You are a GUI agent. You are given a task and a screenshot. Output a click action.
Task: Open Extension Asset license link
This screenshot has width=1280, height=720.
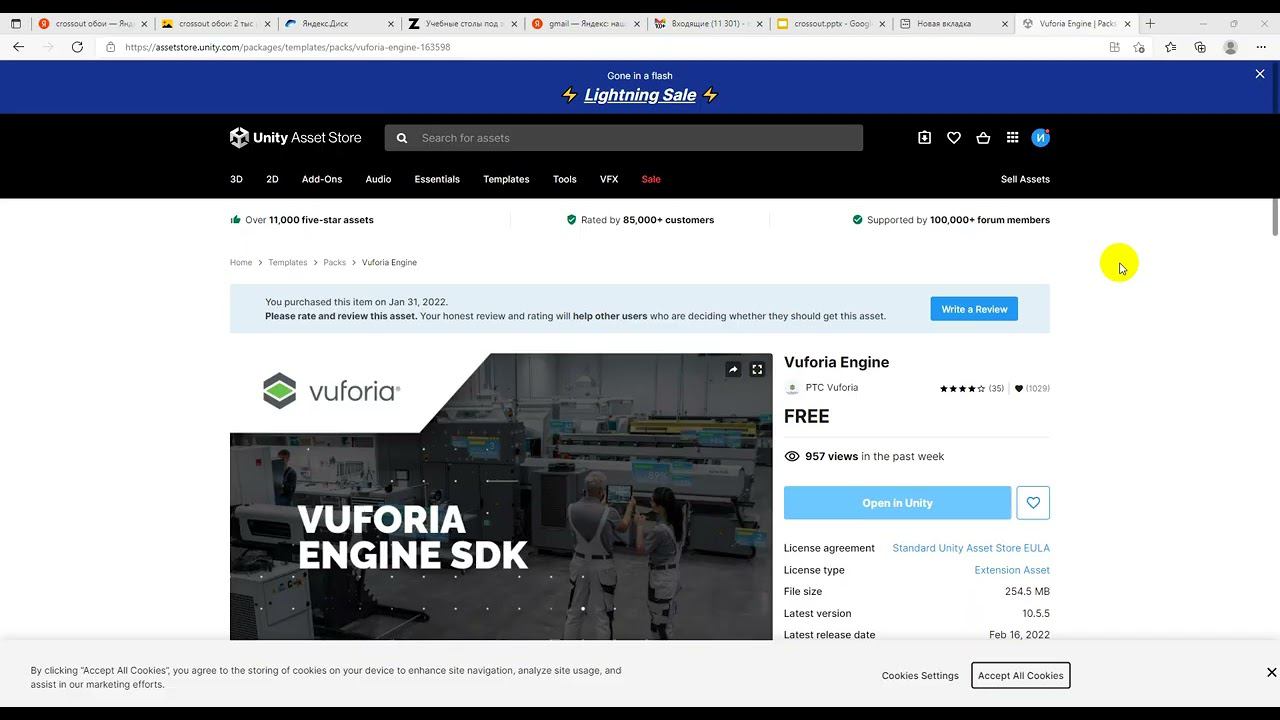tap(1012, 570)
